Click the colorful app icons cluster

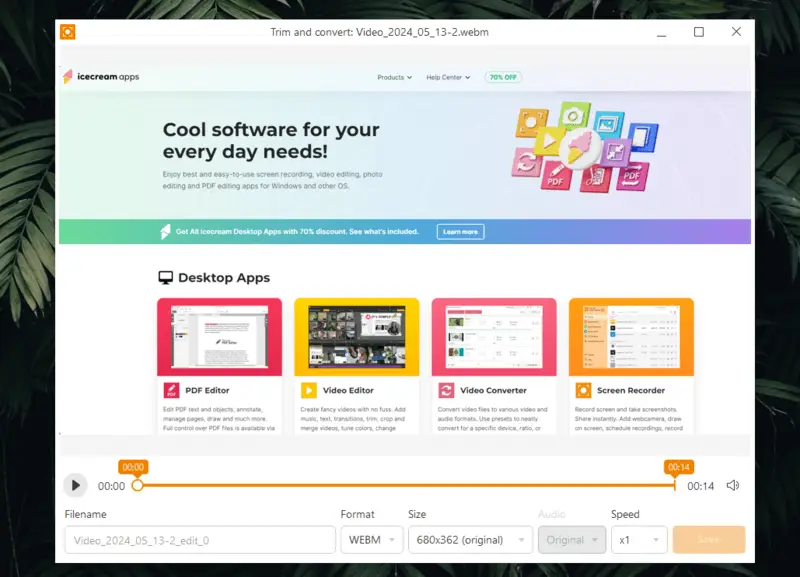pos(585,147)
